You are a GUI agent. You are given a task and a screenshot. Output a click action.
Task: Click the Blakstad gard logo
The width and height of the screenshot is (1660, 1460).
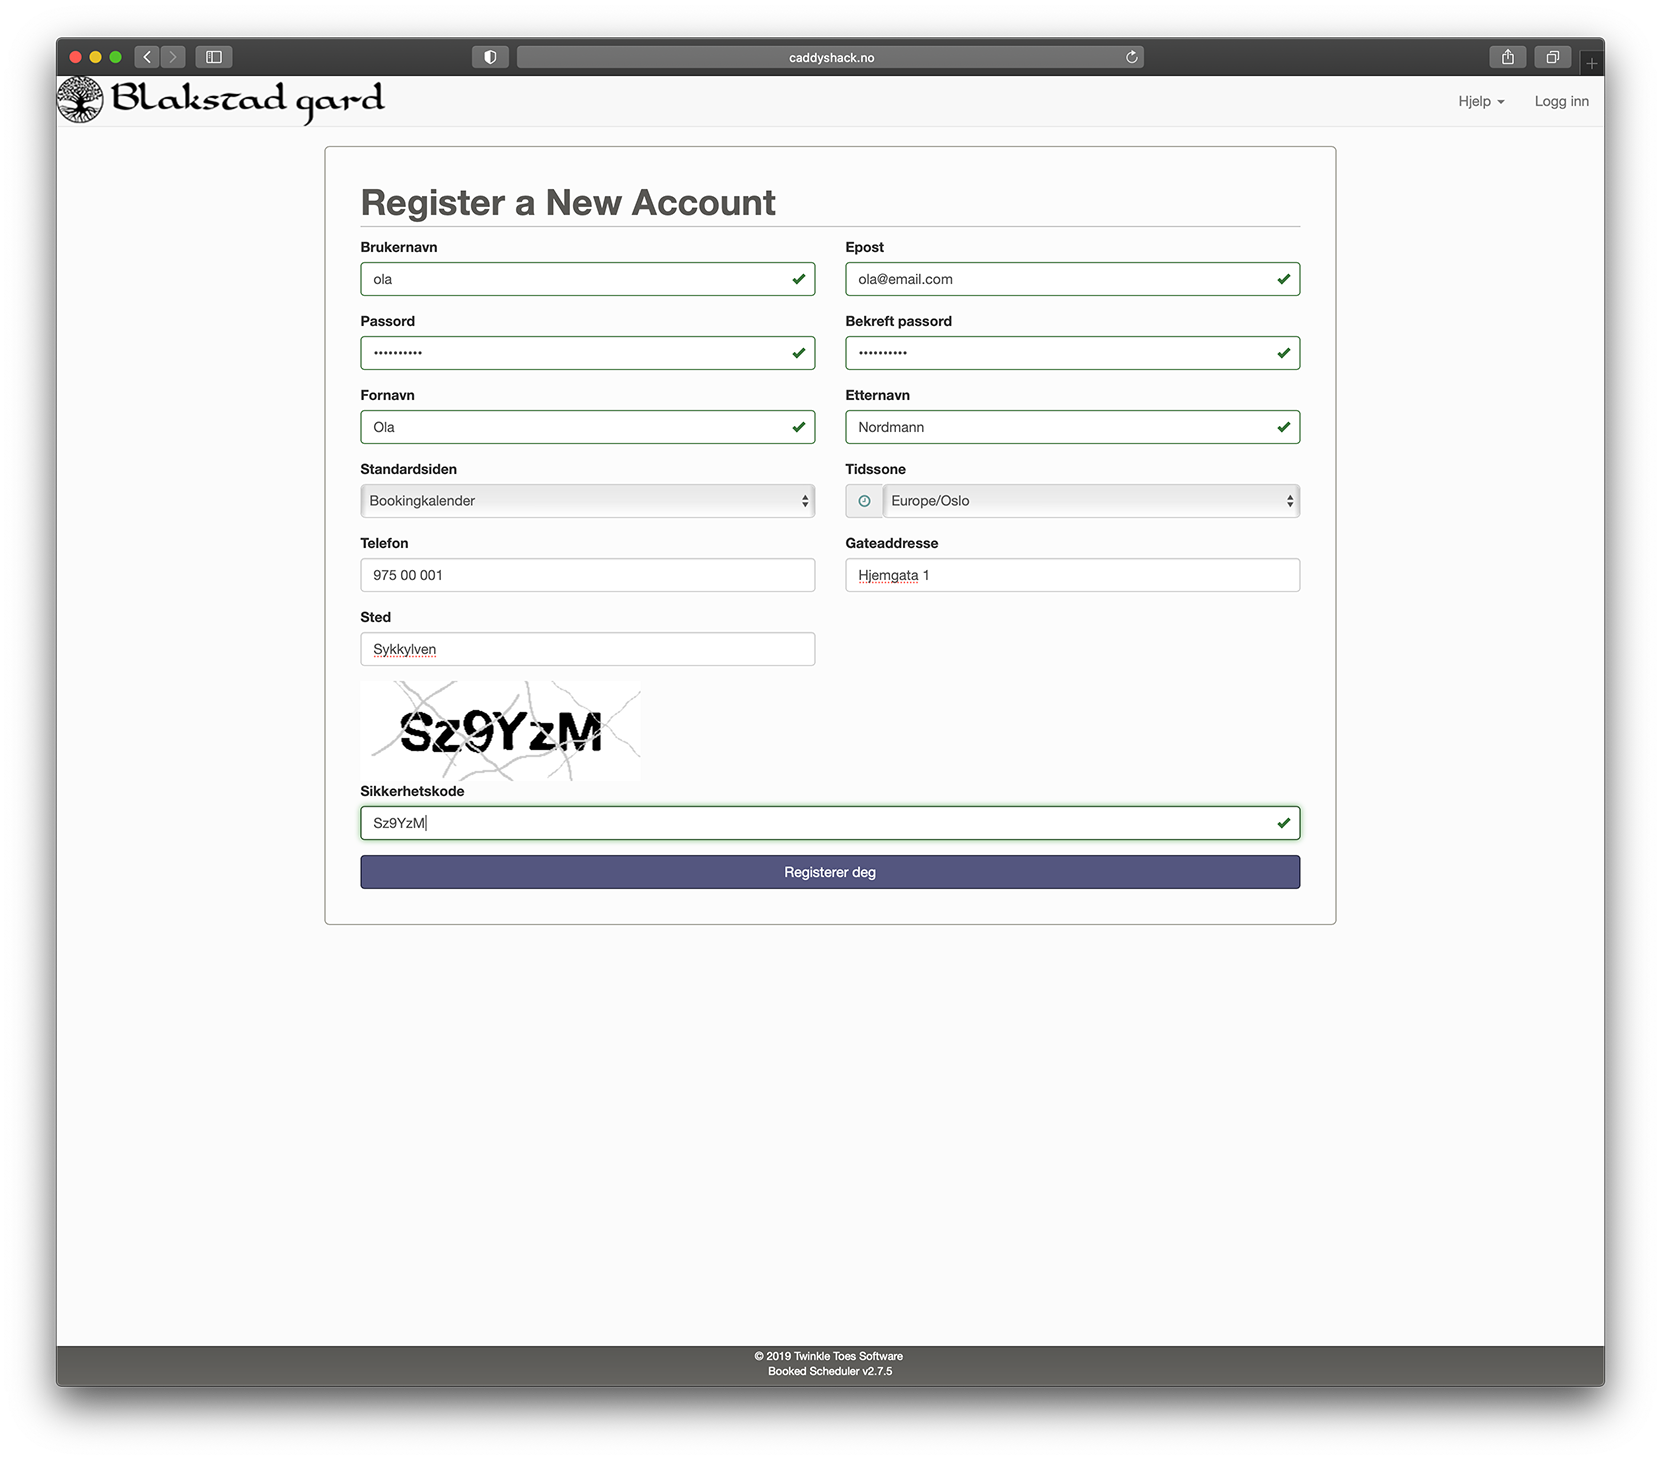coord(222,100)
